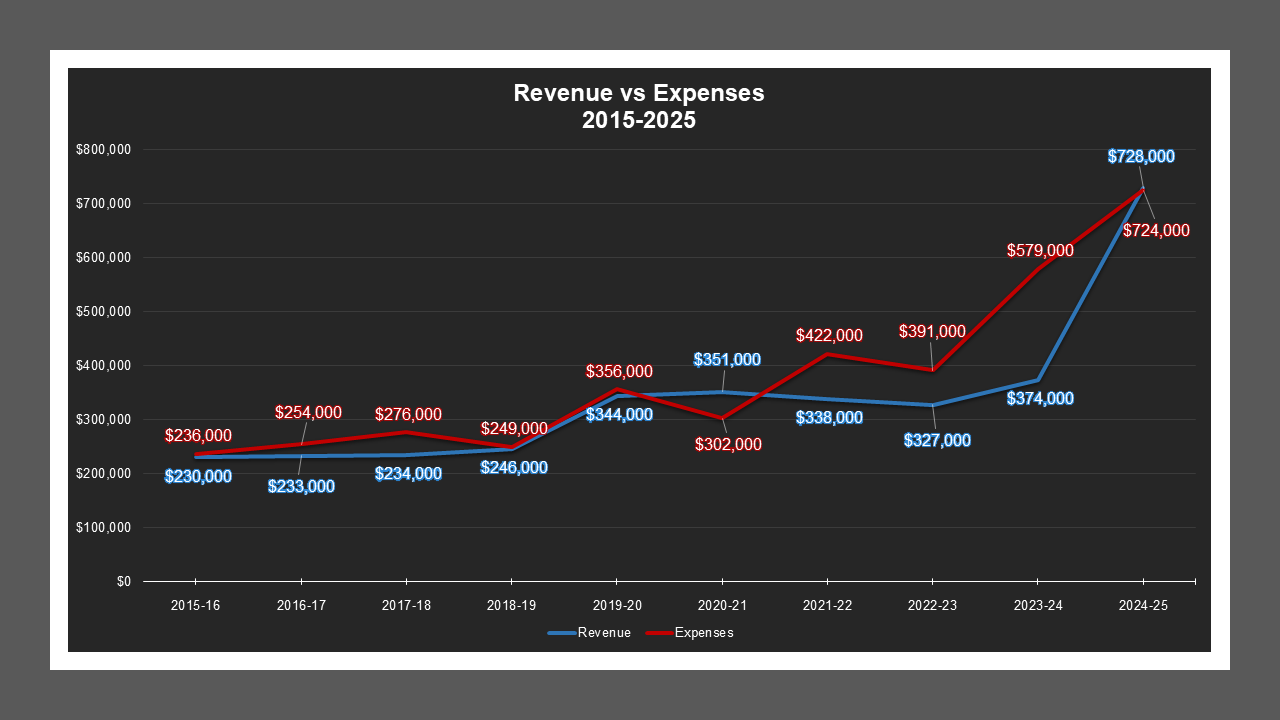The height and width of the screenshot is (720, 1280).
Task: Click the $230,000 data label for 2015-16
Action: point(196,477)
